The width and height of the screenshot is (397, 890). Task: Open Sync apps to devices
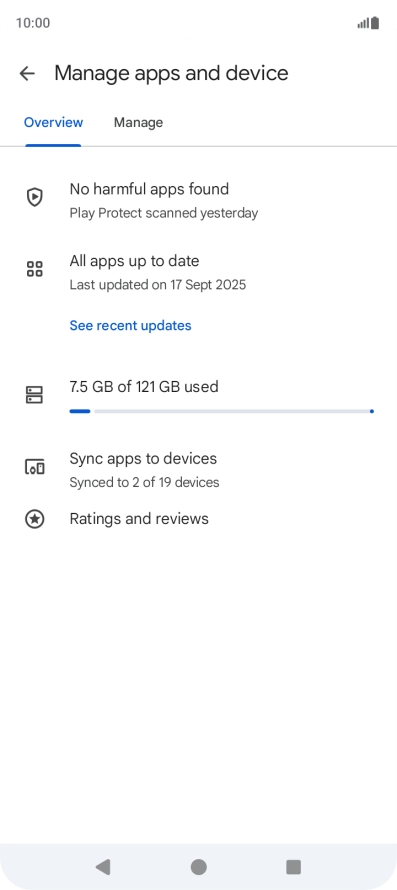(198, 470)
